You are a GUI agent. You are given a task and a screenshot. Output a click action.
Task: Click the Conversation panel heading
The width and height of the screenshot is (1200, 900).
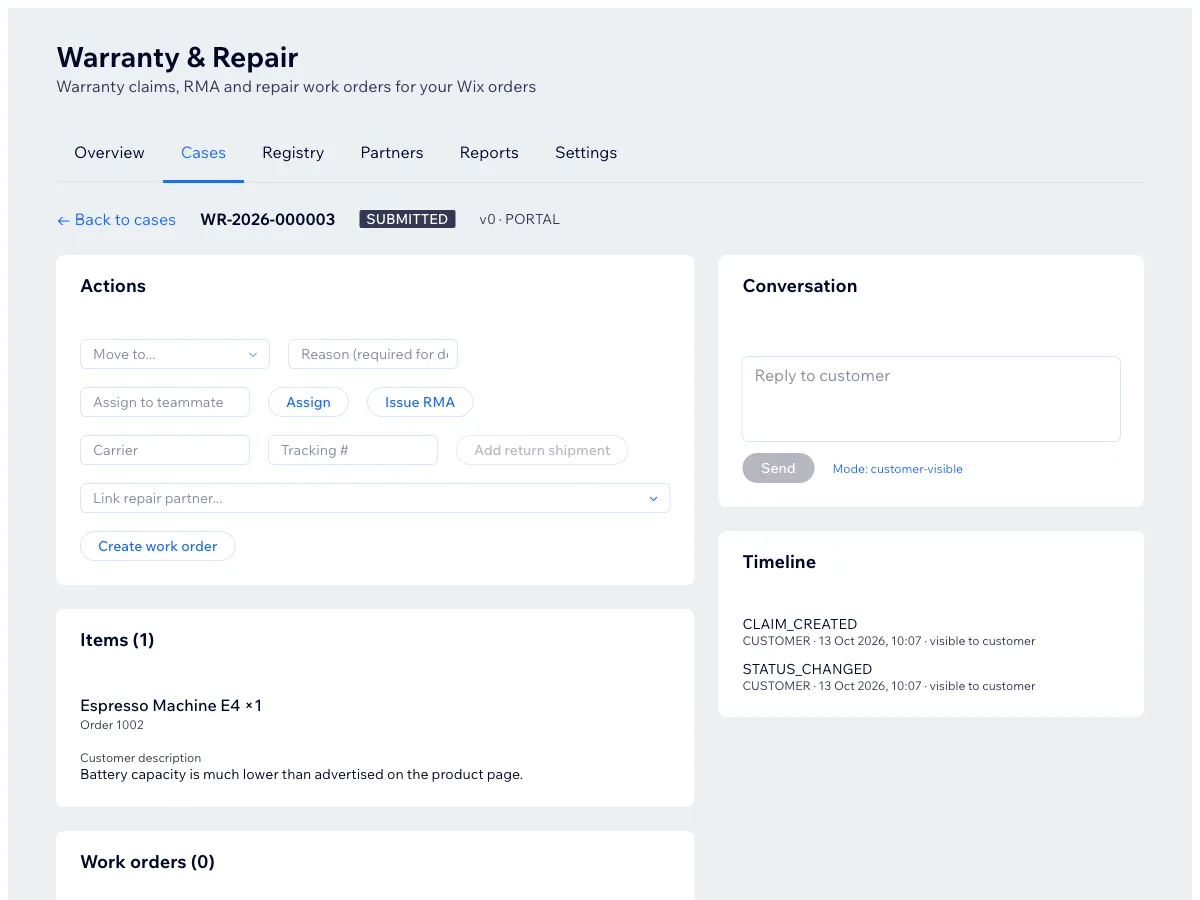point(800,286)
